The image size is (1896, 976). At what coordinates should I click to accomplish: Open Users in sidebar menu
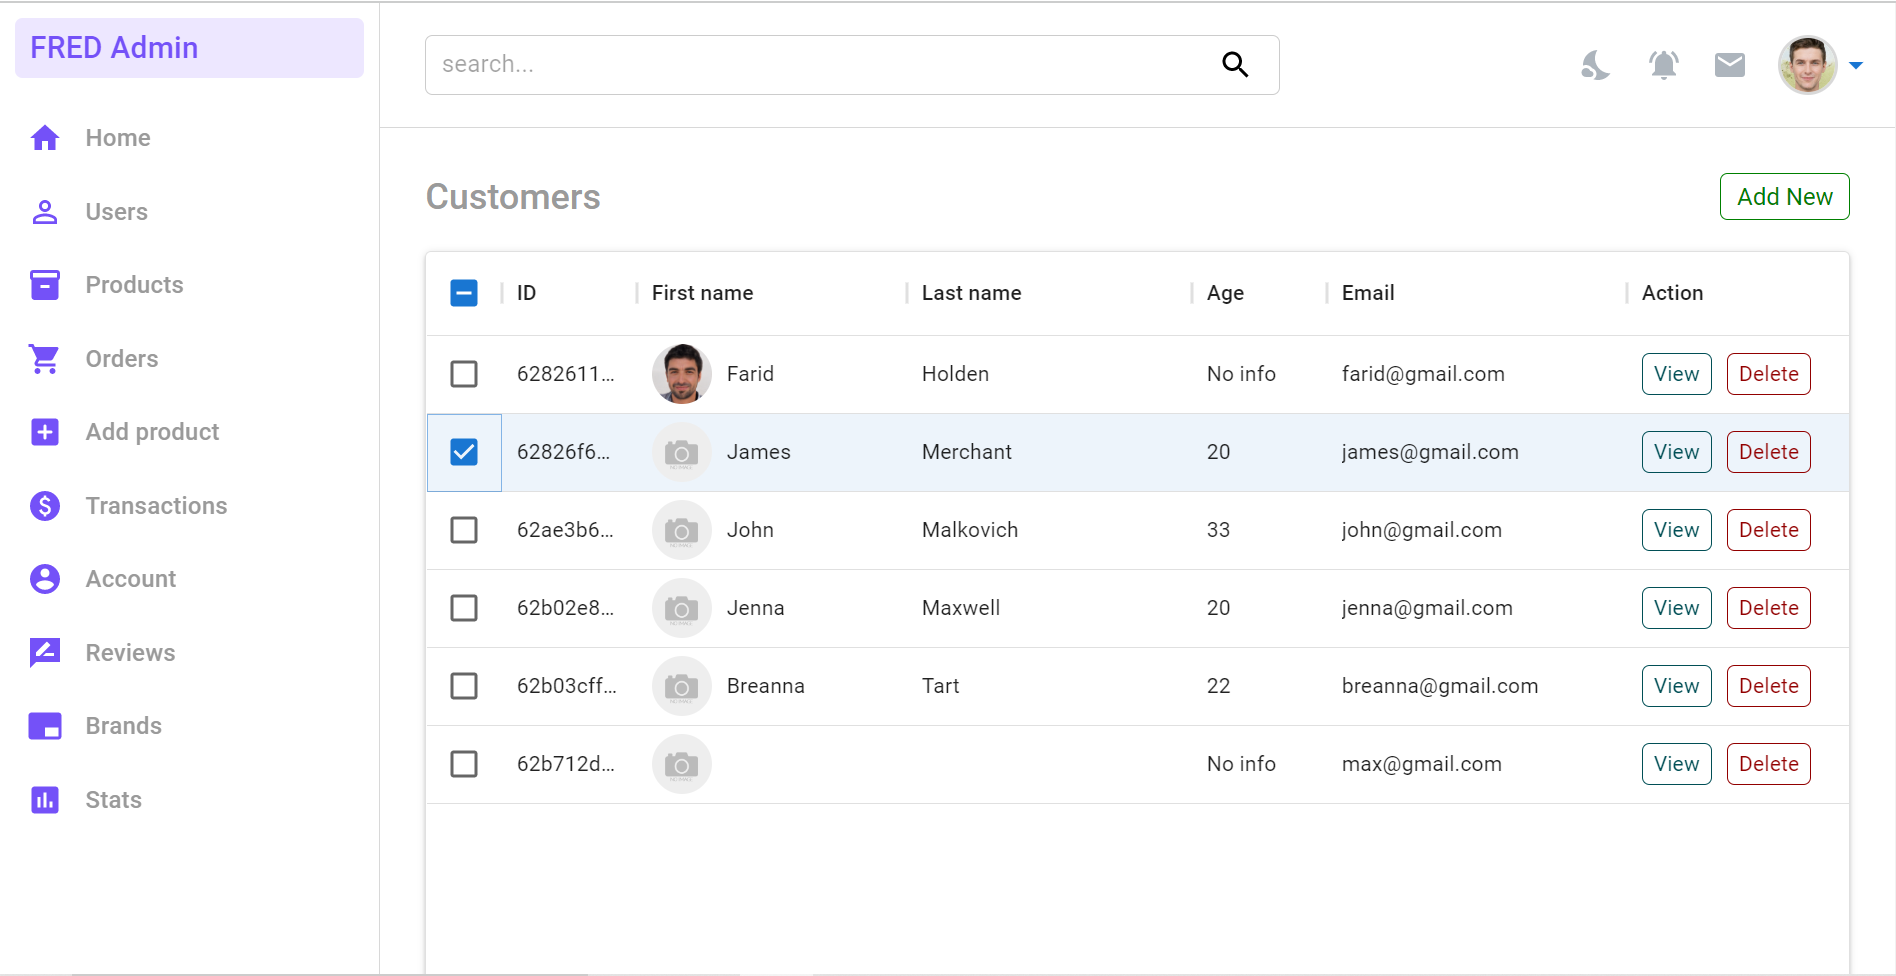pos(117,212)
